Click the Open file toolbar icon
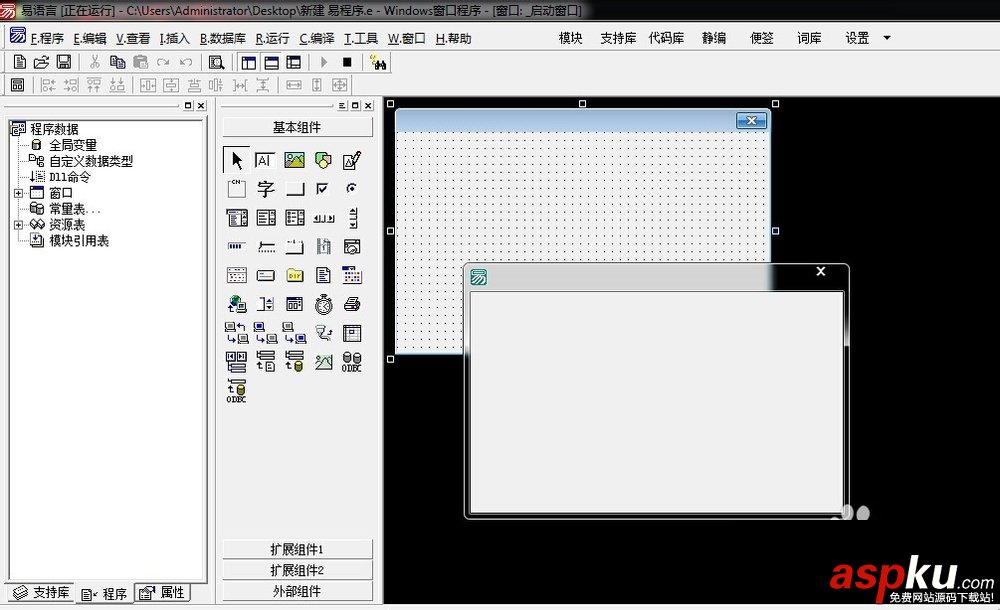The height and width of the screenshot is (610, 1000). coord(41,62)
